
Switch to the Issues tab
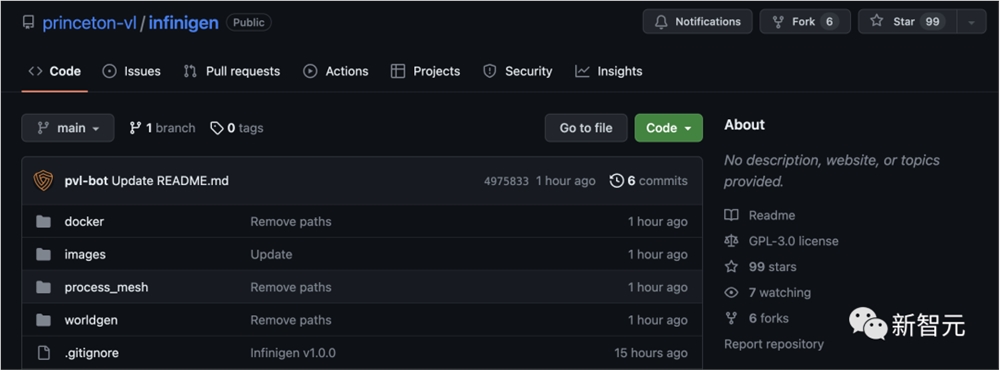(x=132, y=71)
